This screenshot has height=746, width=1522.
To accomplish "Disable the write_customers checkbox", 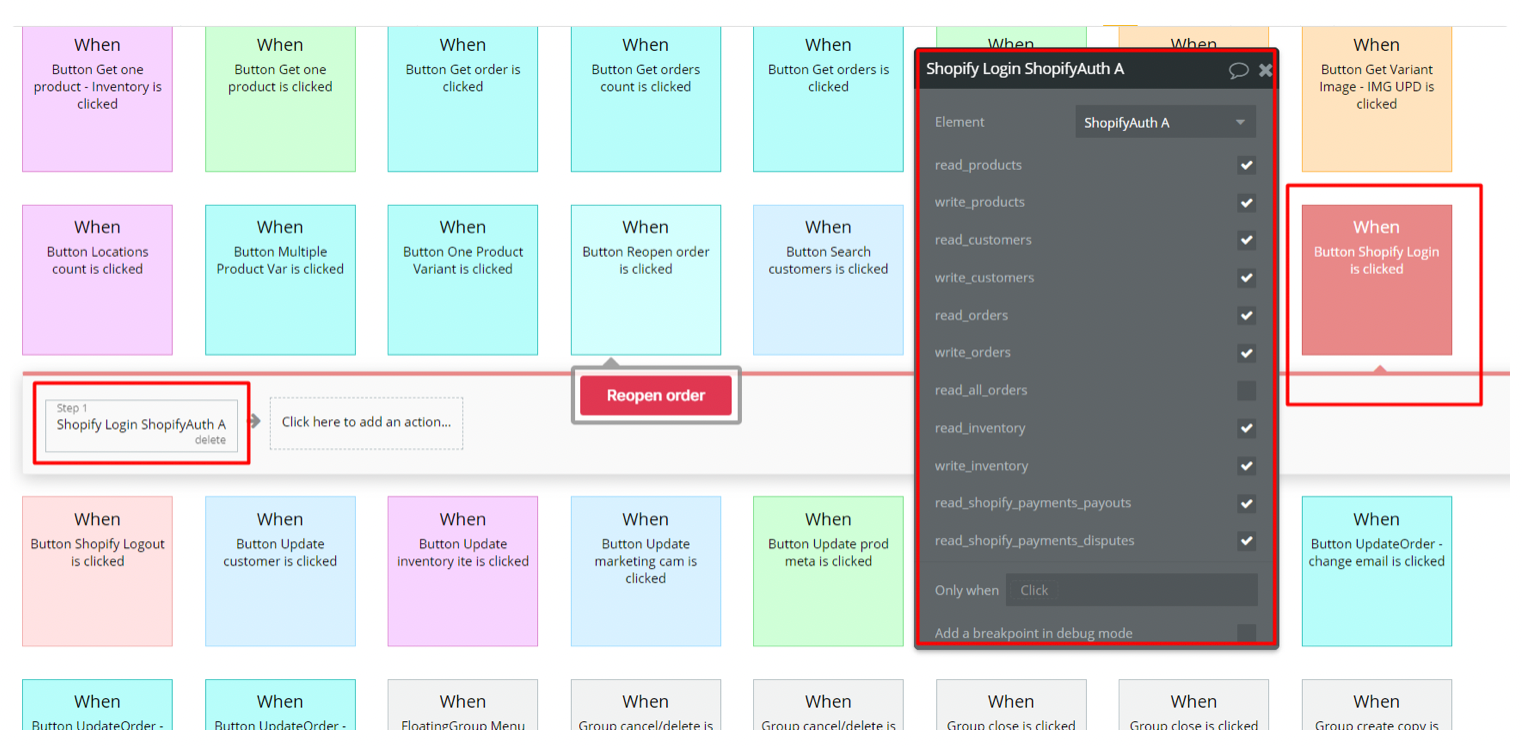I will pyautogui.click(x=1246, y=278).
